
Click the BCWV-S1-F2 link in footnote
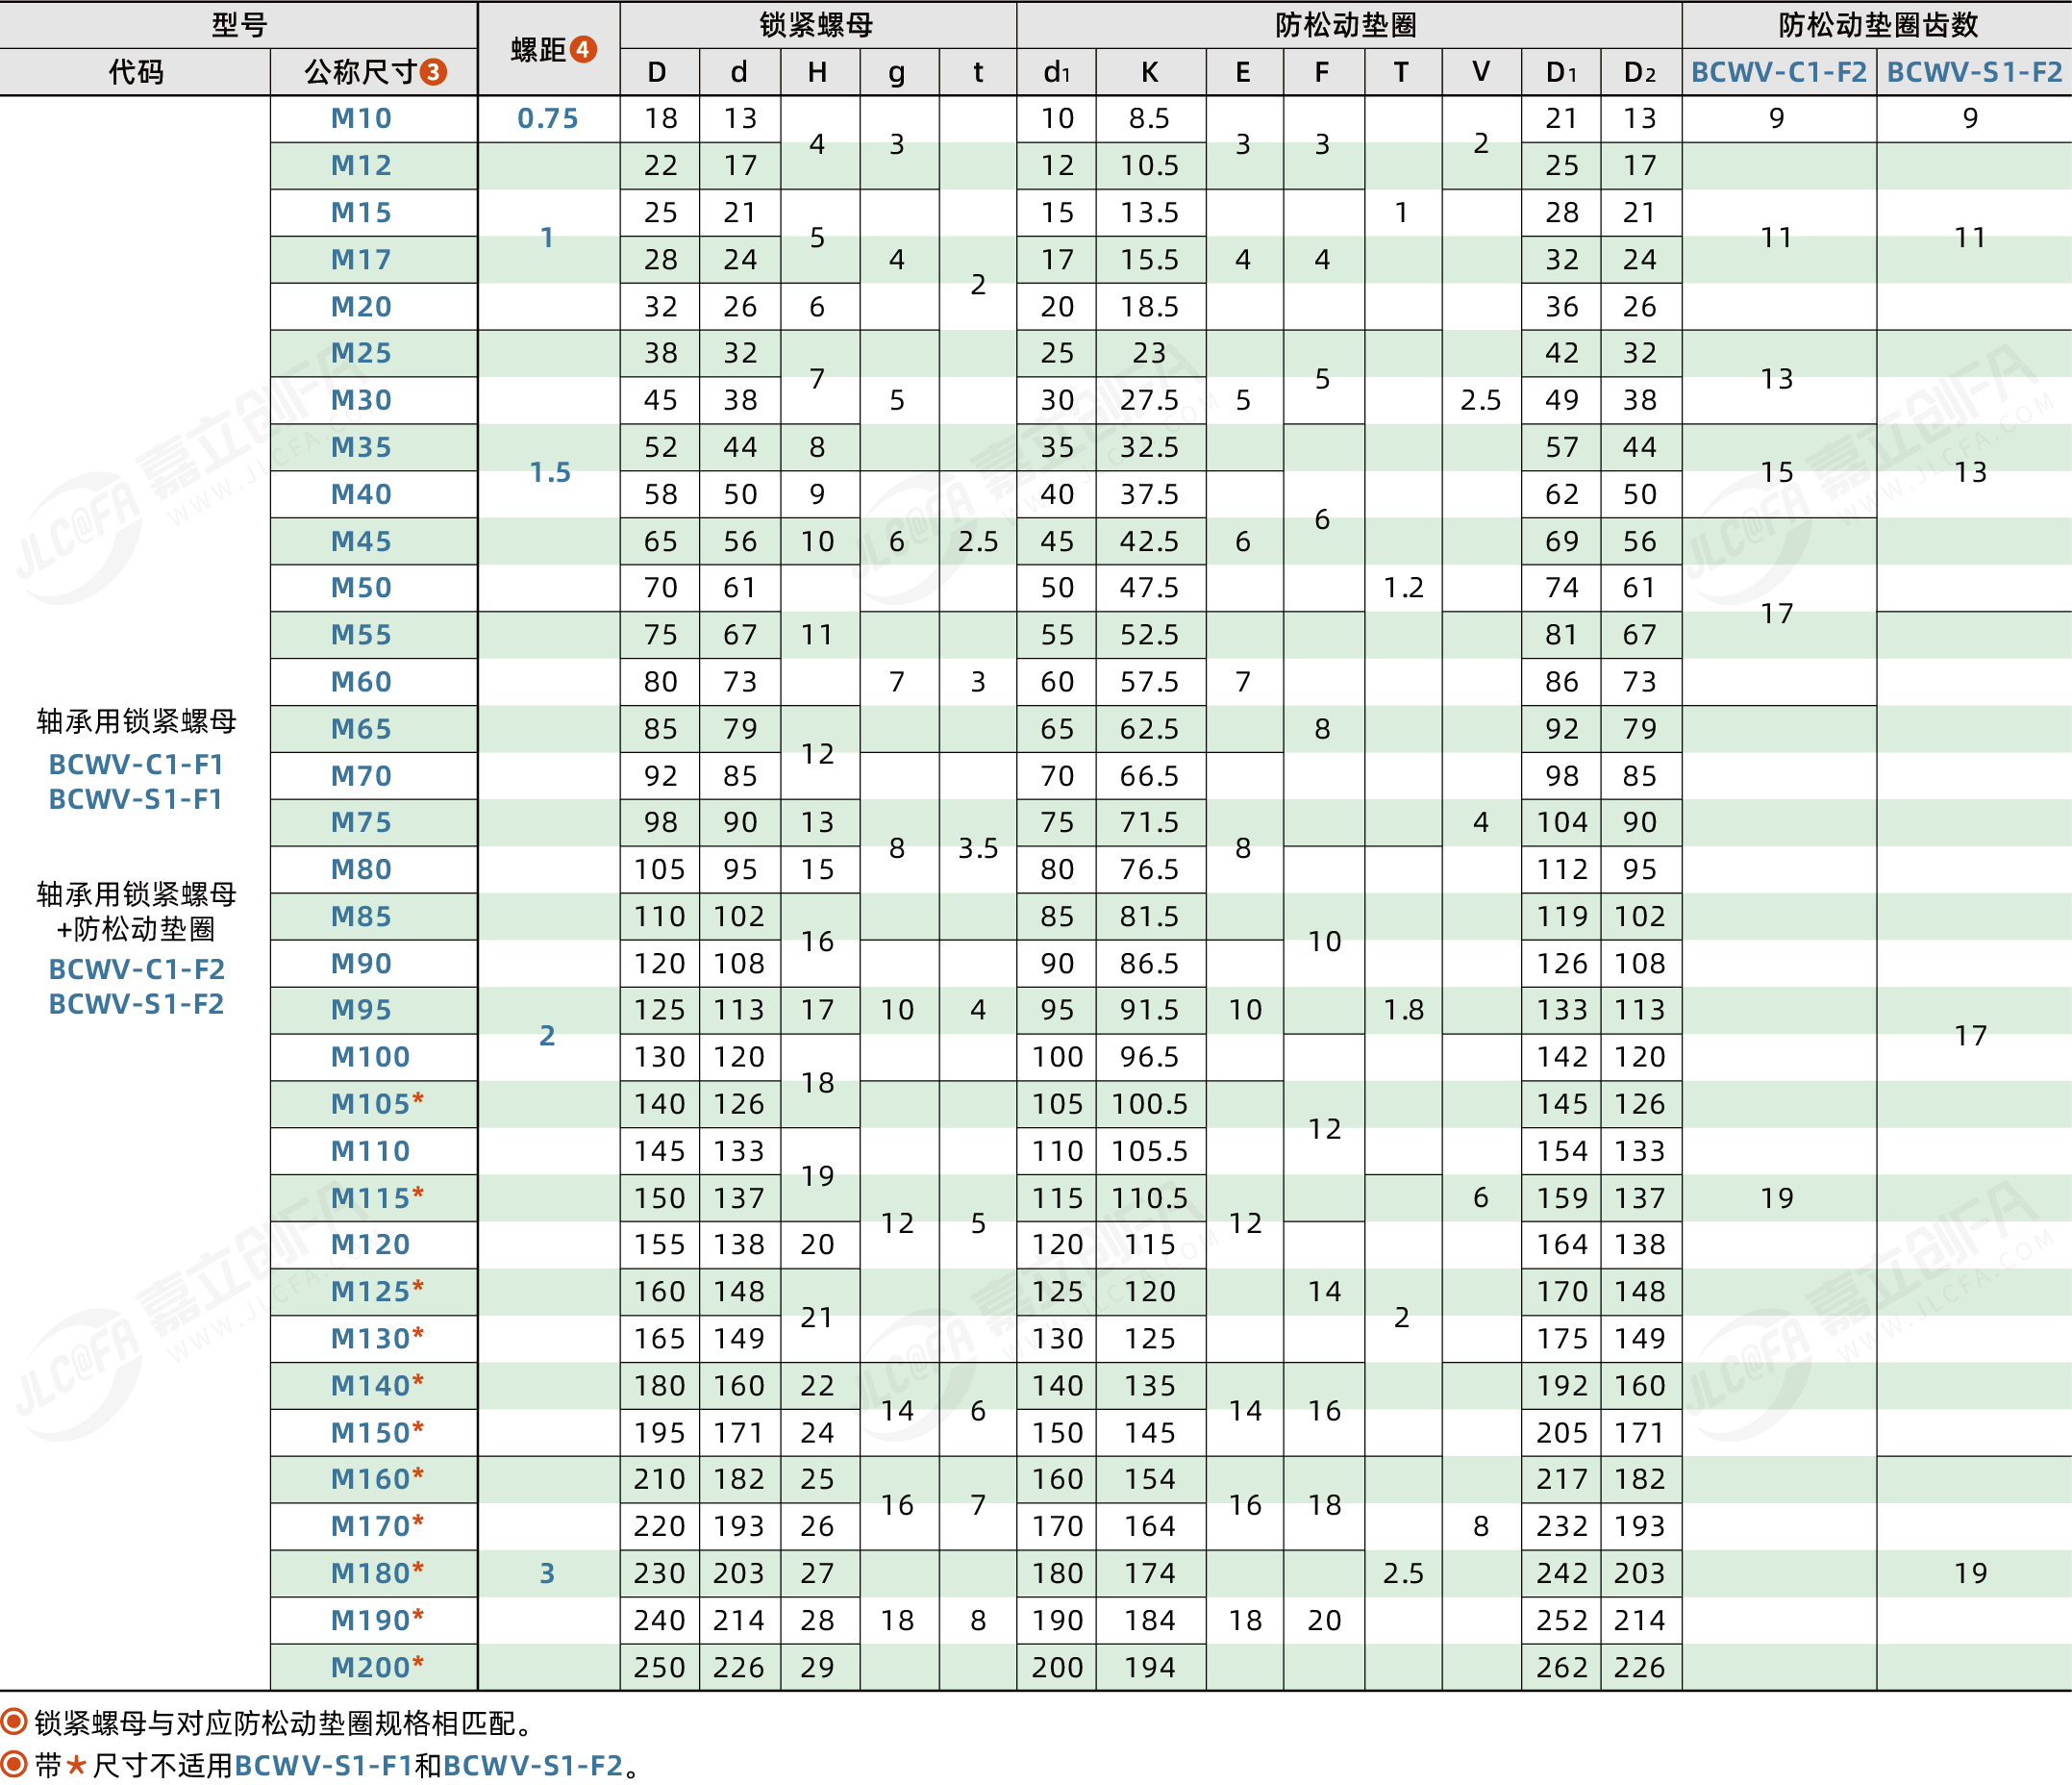coord(533,1766)
